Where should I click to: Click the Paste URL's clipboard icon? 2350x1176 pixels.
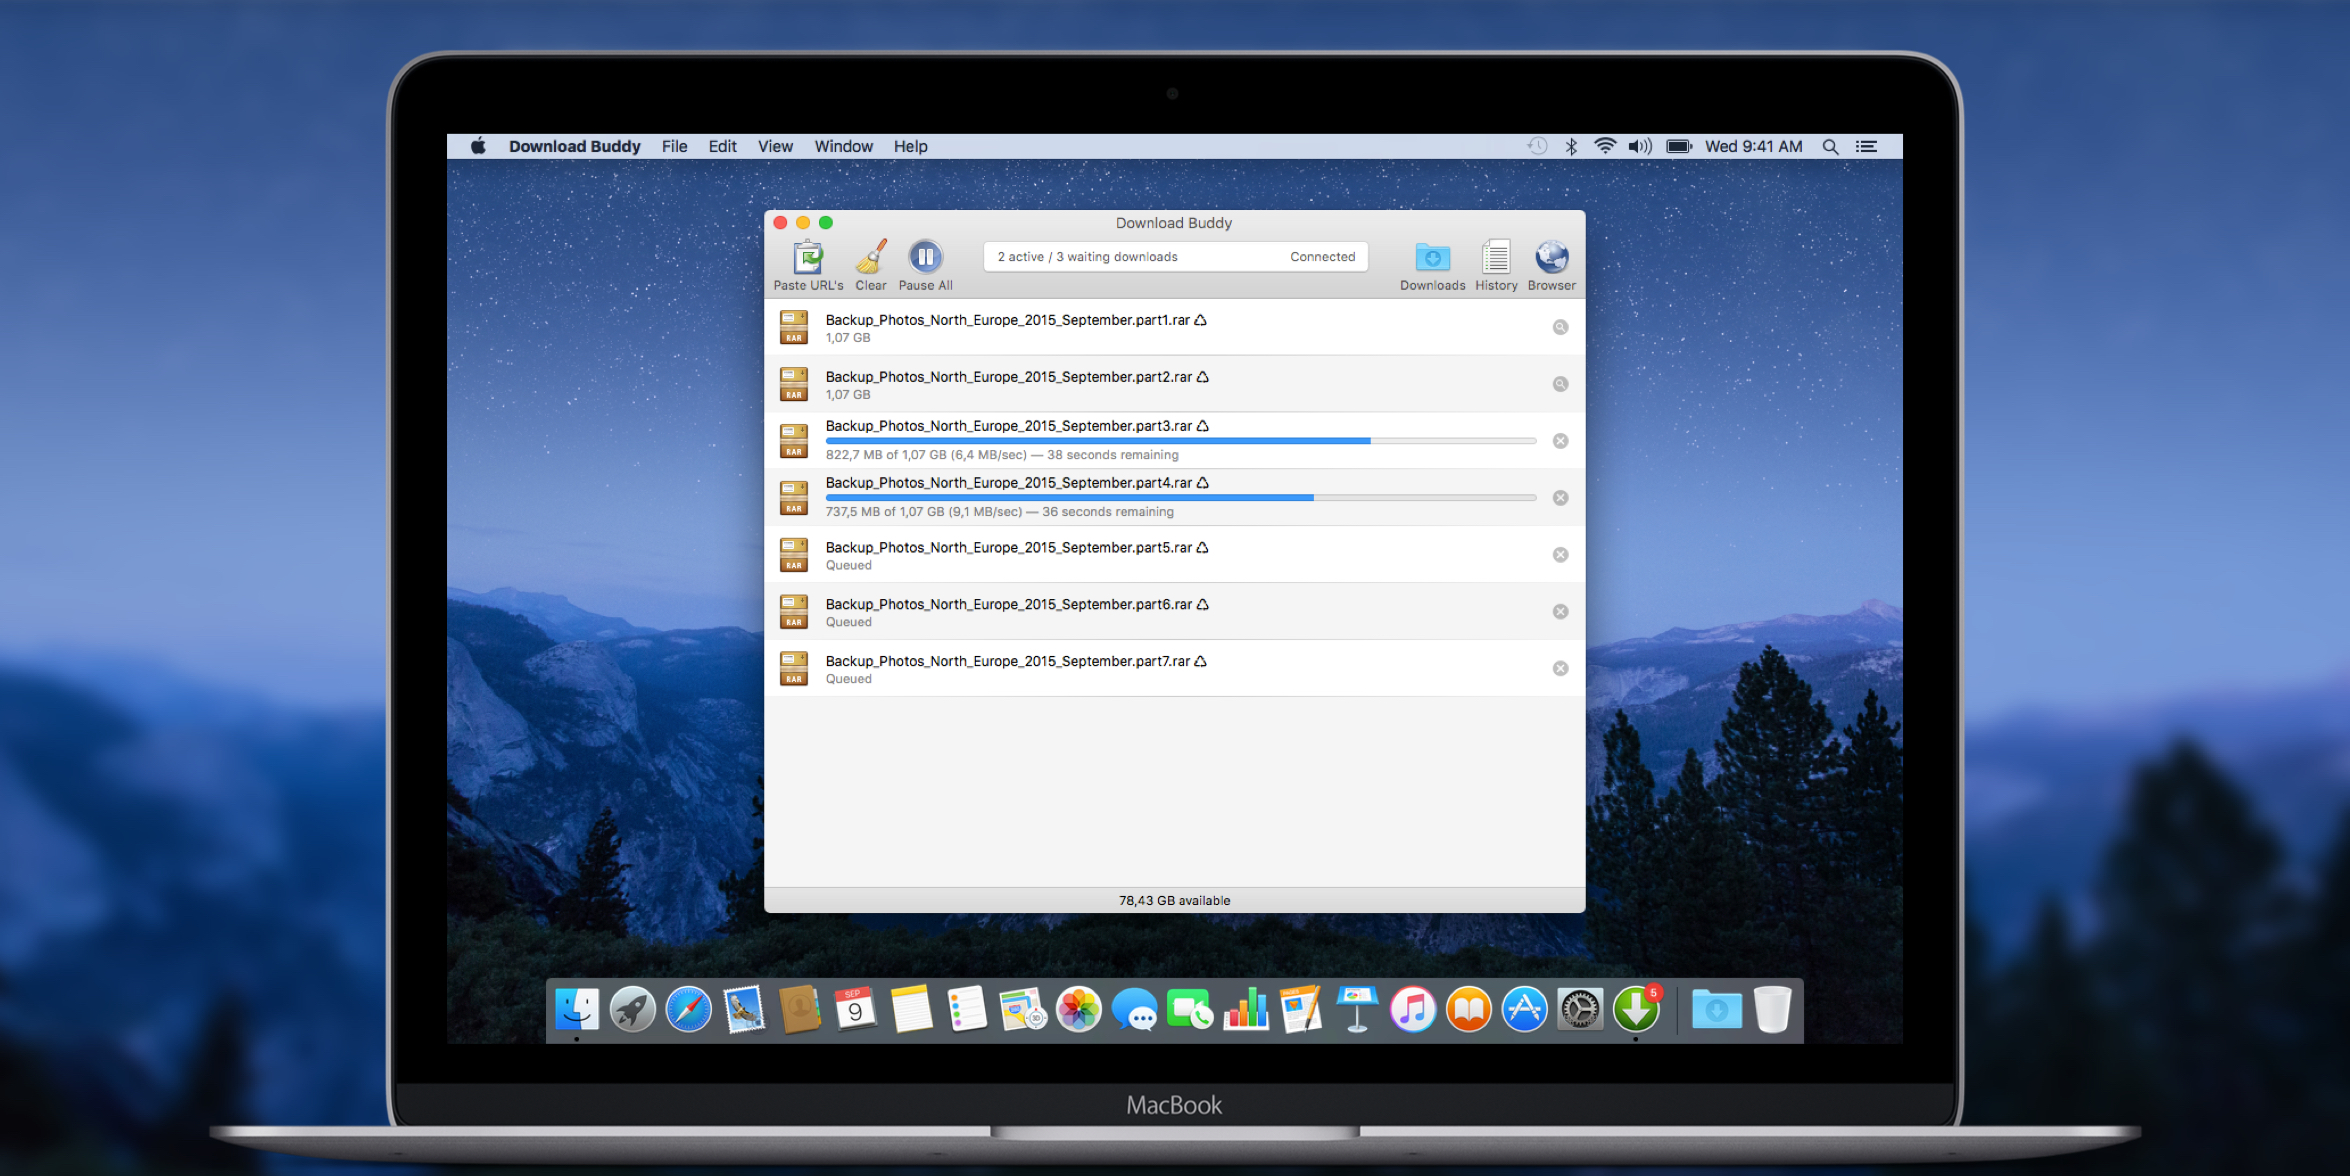point(808,257)
